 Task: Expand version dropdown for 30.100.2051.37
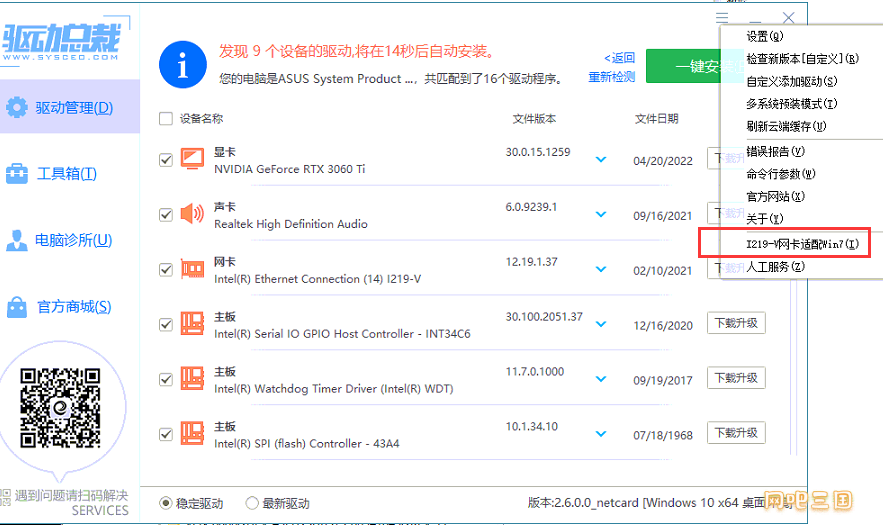pyautogui.click(x=601, y=324)
